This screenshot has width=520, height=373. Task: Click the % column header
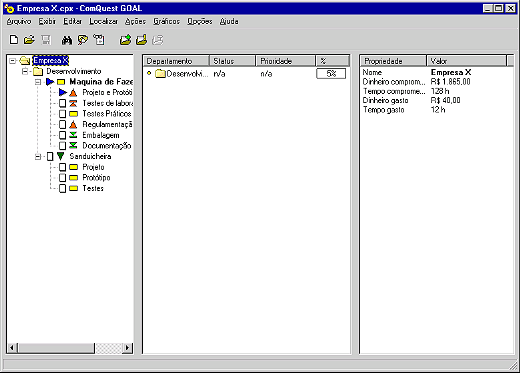332,61
